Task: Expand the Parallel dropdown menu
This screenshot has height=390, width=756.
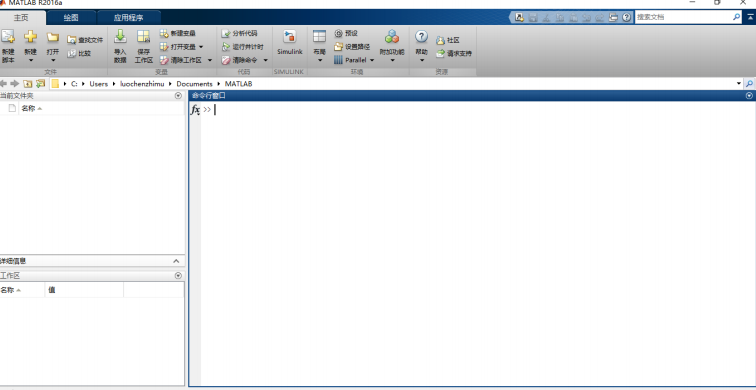Action: click(x=372, y=60)
